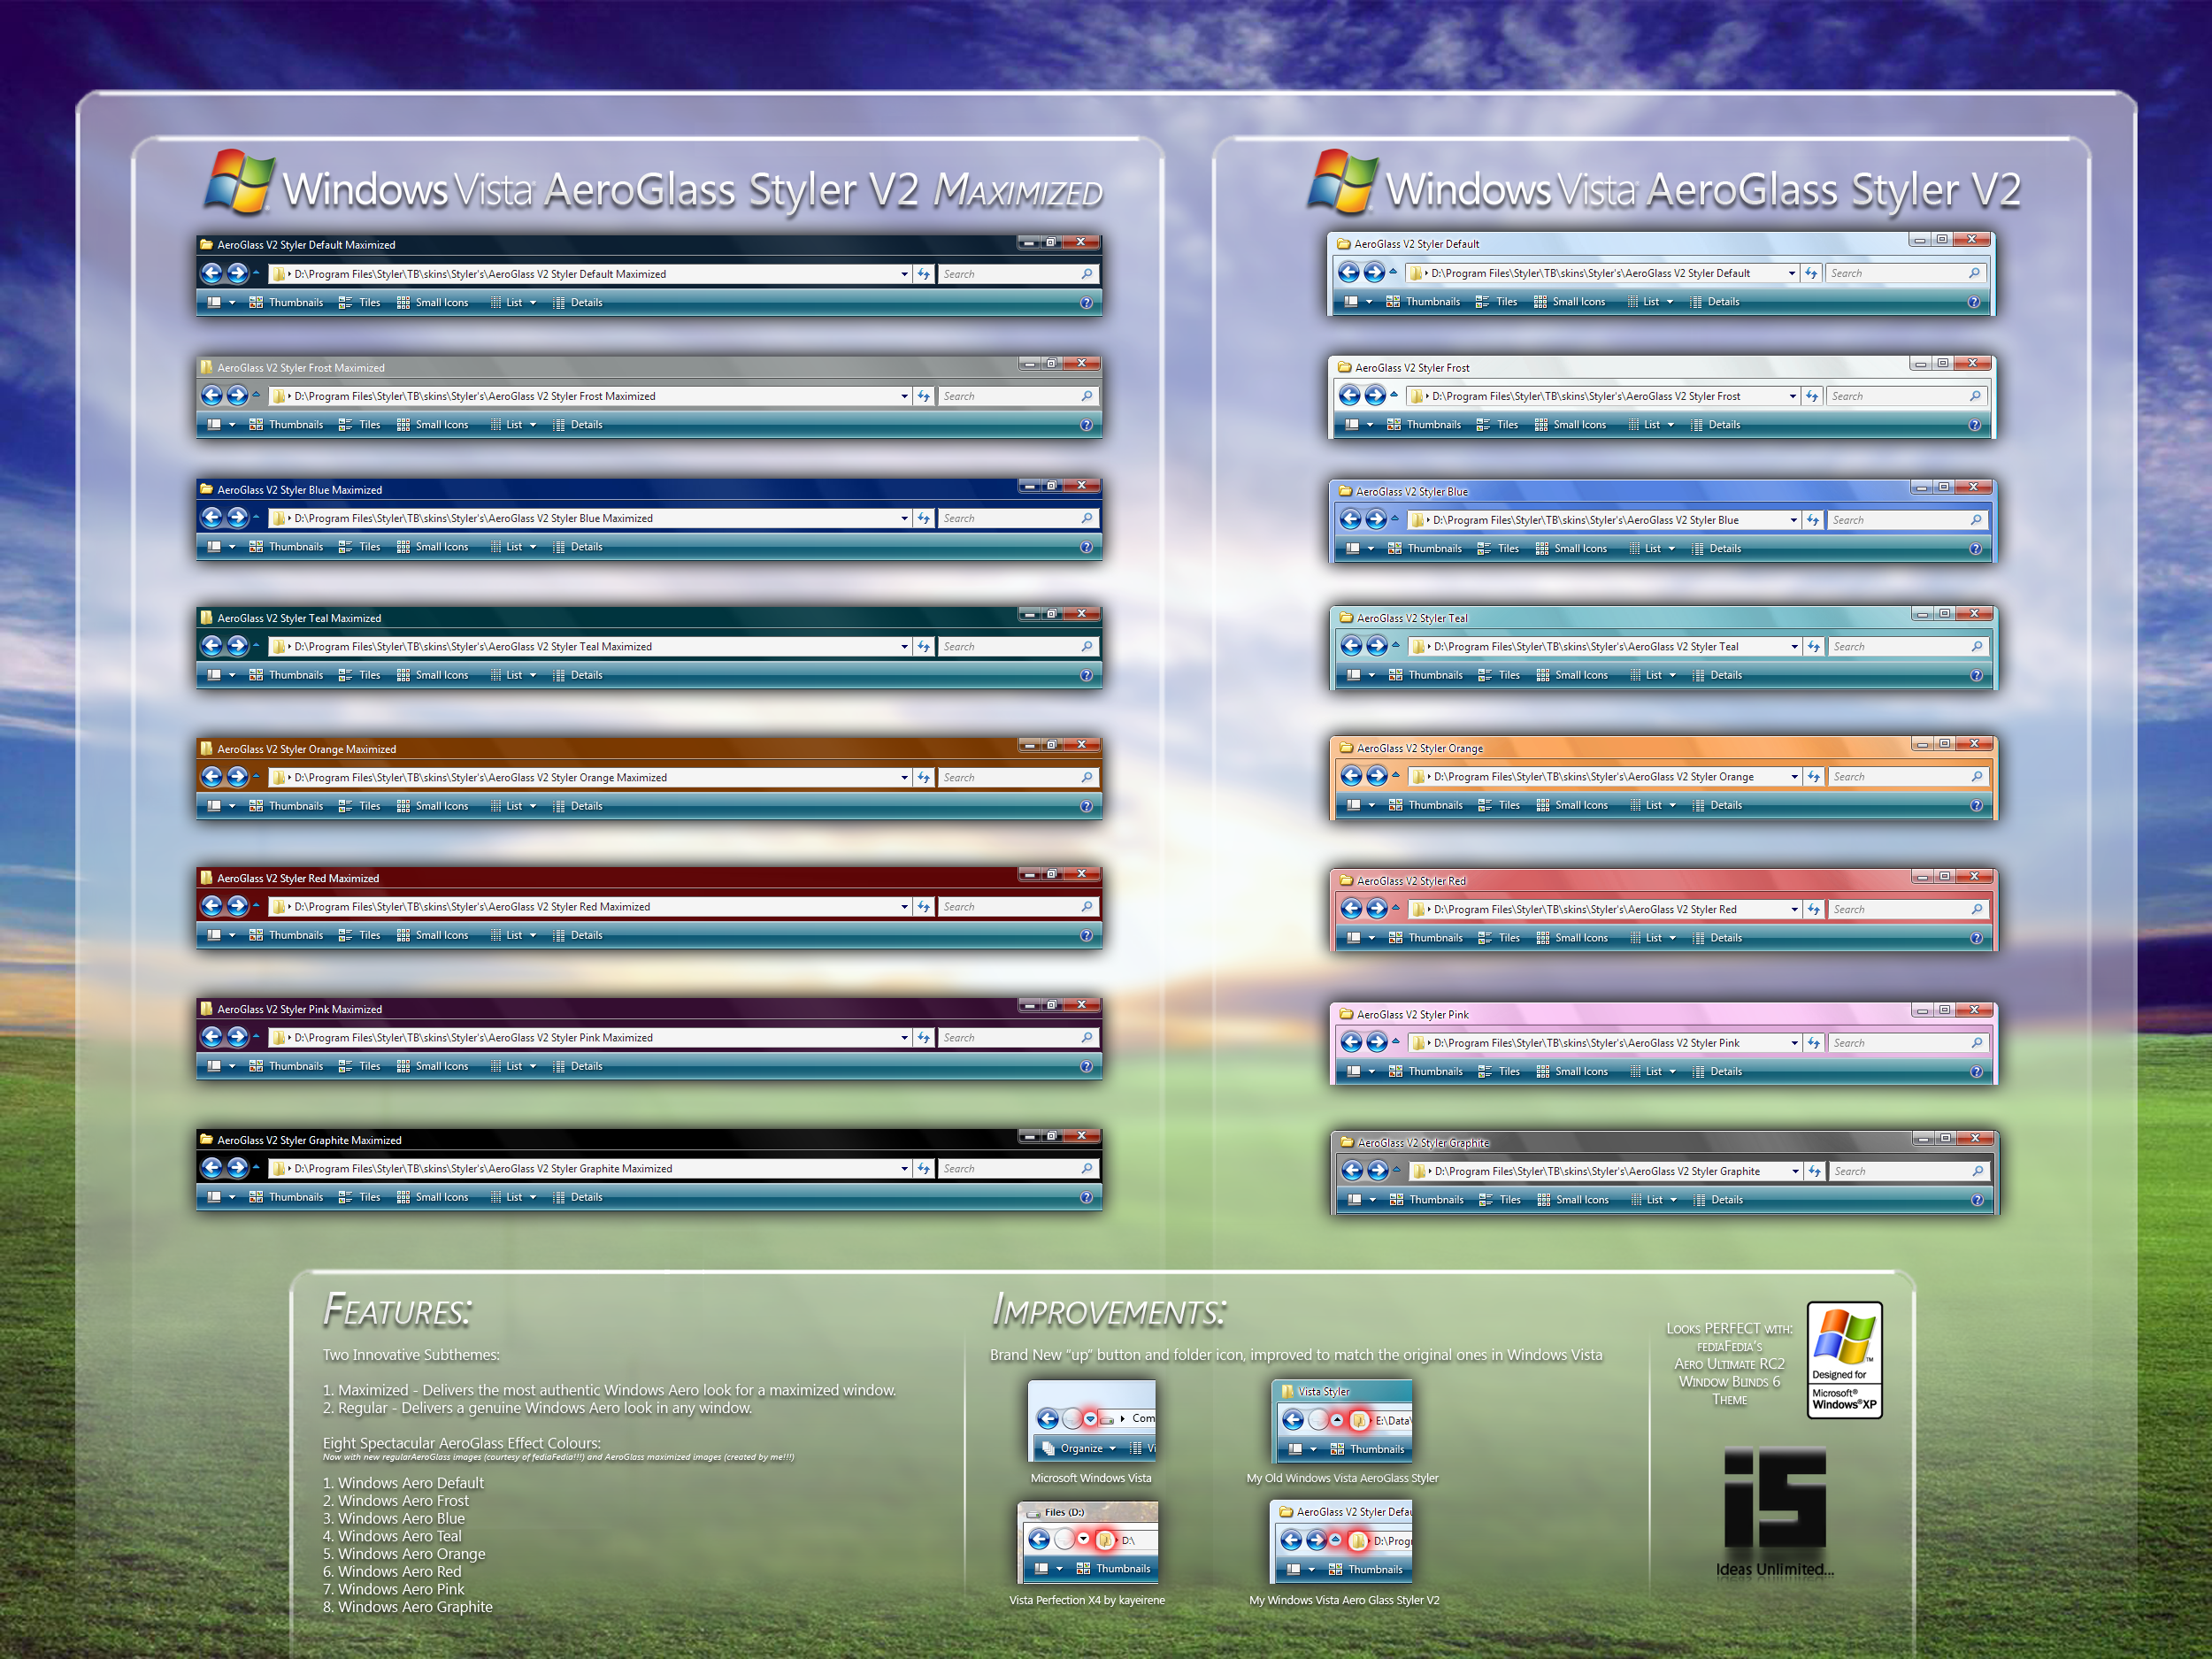Click Back arrow in Default Maximized window
Screen dimensions: 2212x1659
(211, 273)
